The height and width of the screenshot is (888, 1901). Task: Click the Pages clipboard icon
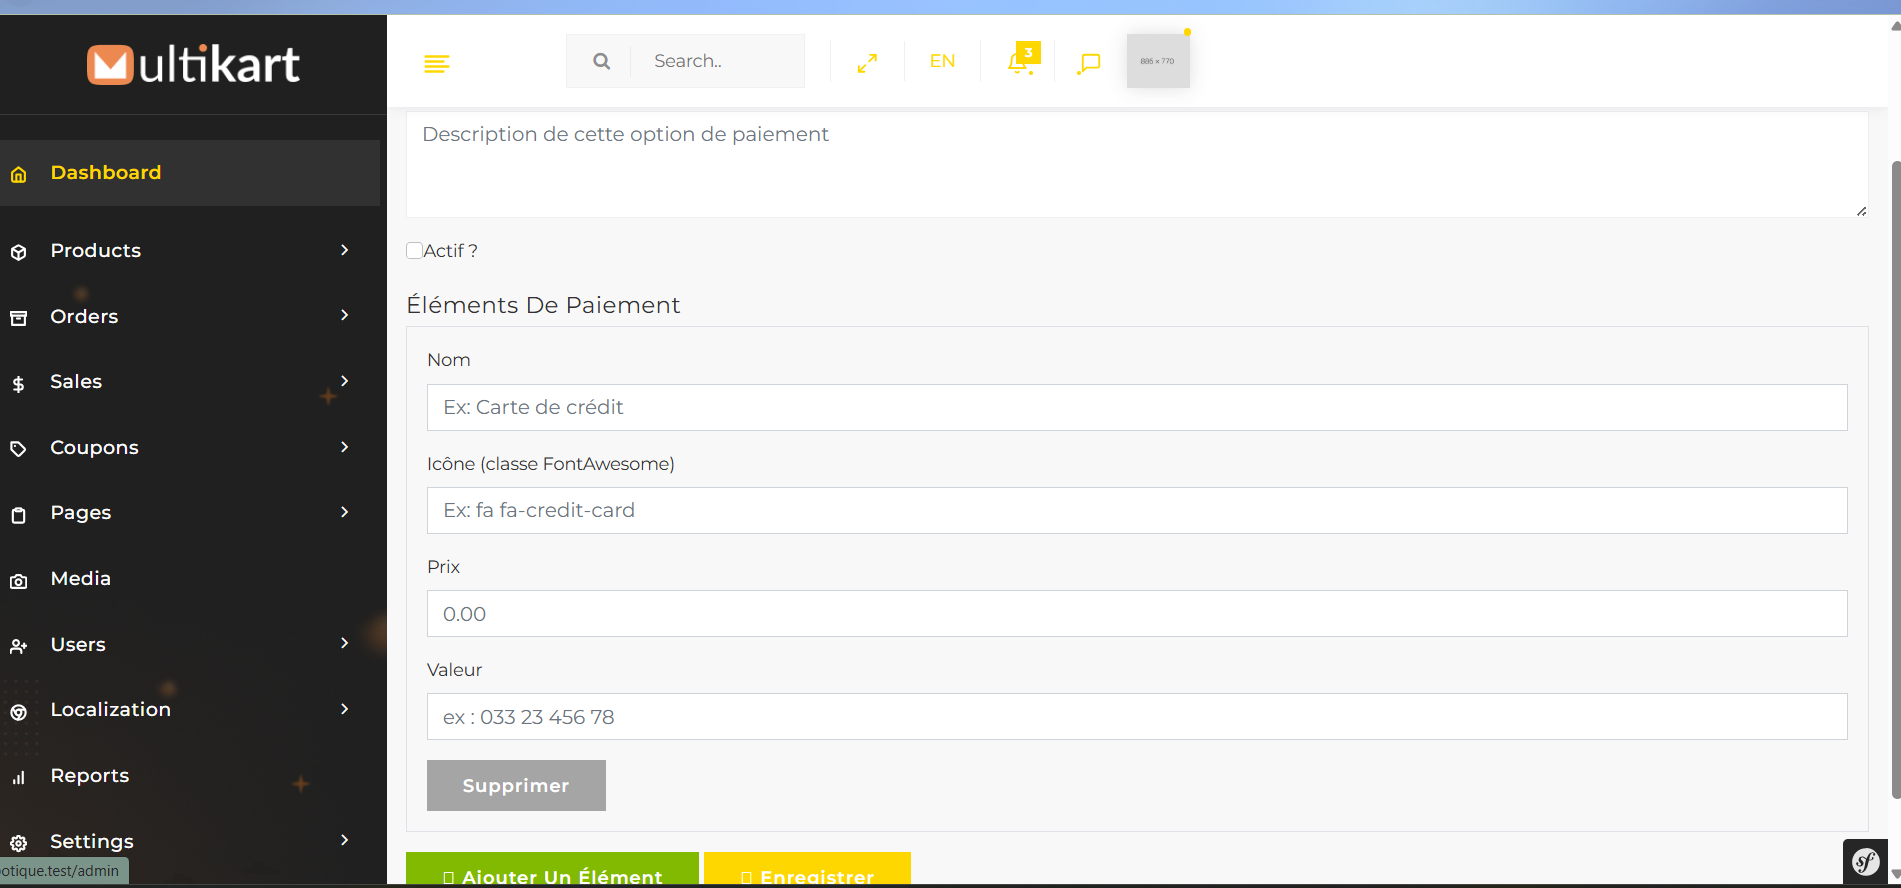(18, 515)
